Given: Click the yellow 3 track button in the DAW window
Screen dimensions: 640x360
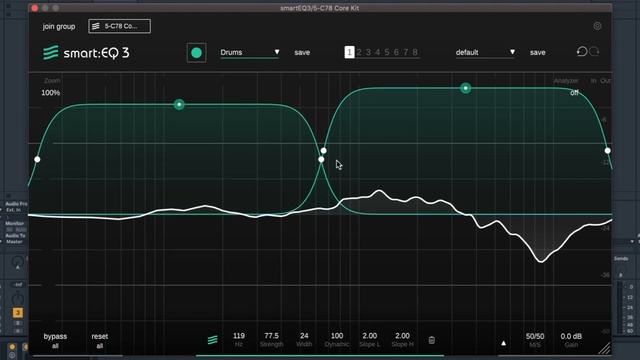Looking at the screenshot, I should click(18, 313).
